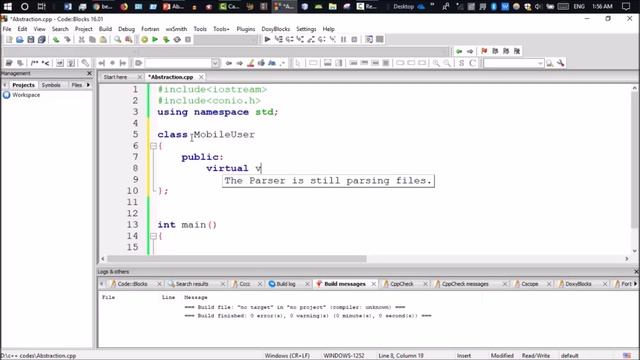Screen dimensions: 640x360
Task: Click the wrench options icon
Action: click(x=561, y=63)
